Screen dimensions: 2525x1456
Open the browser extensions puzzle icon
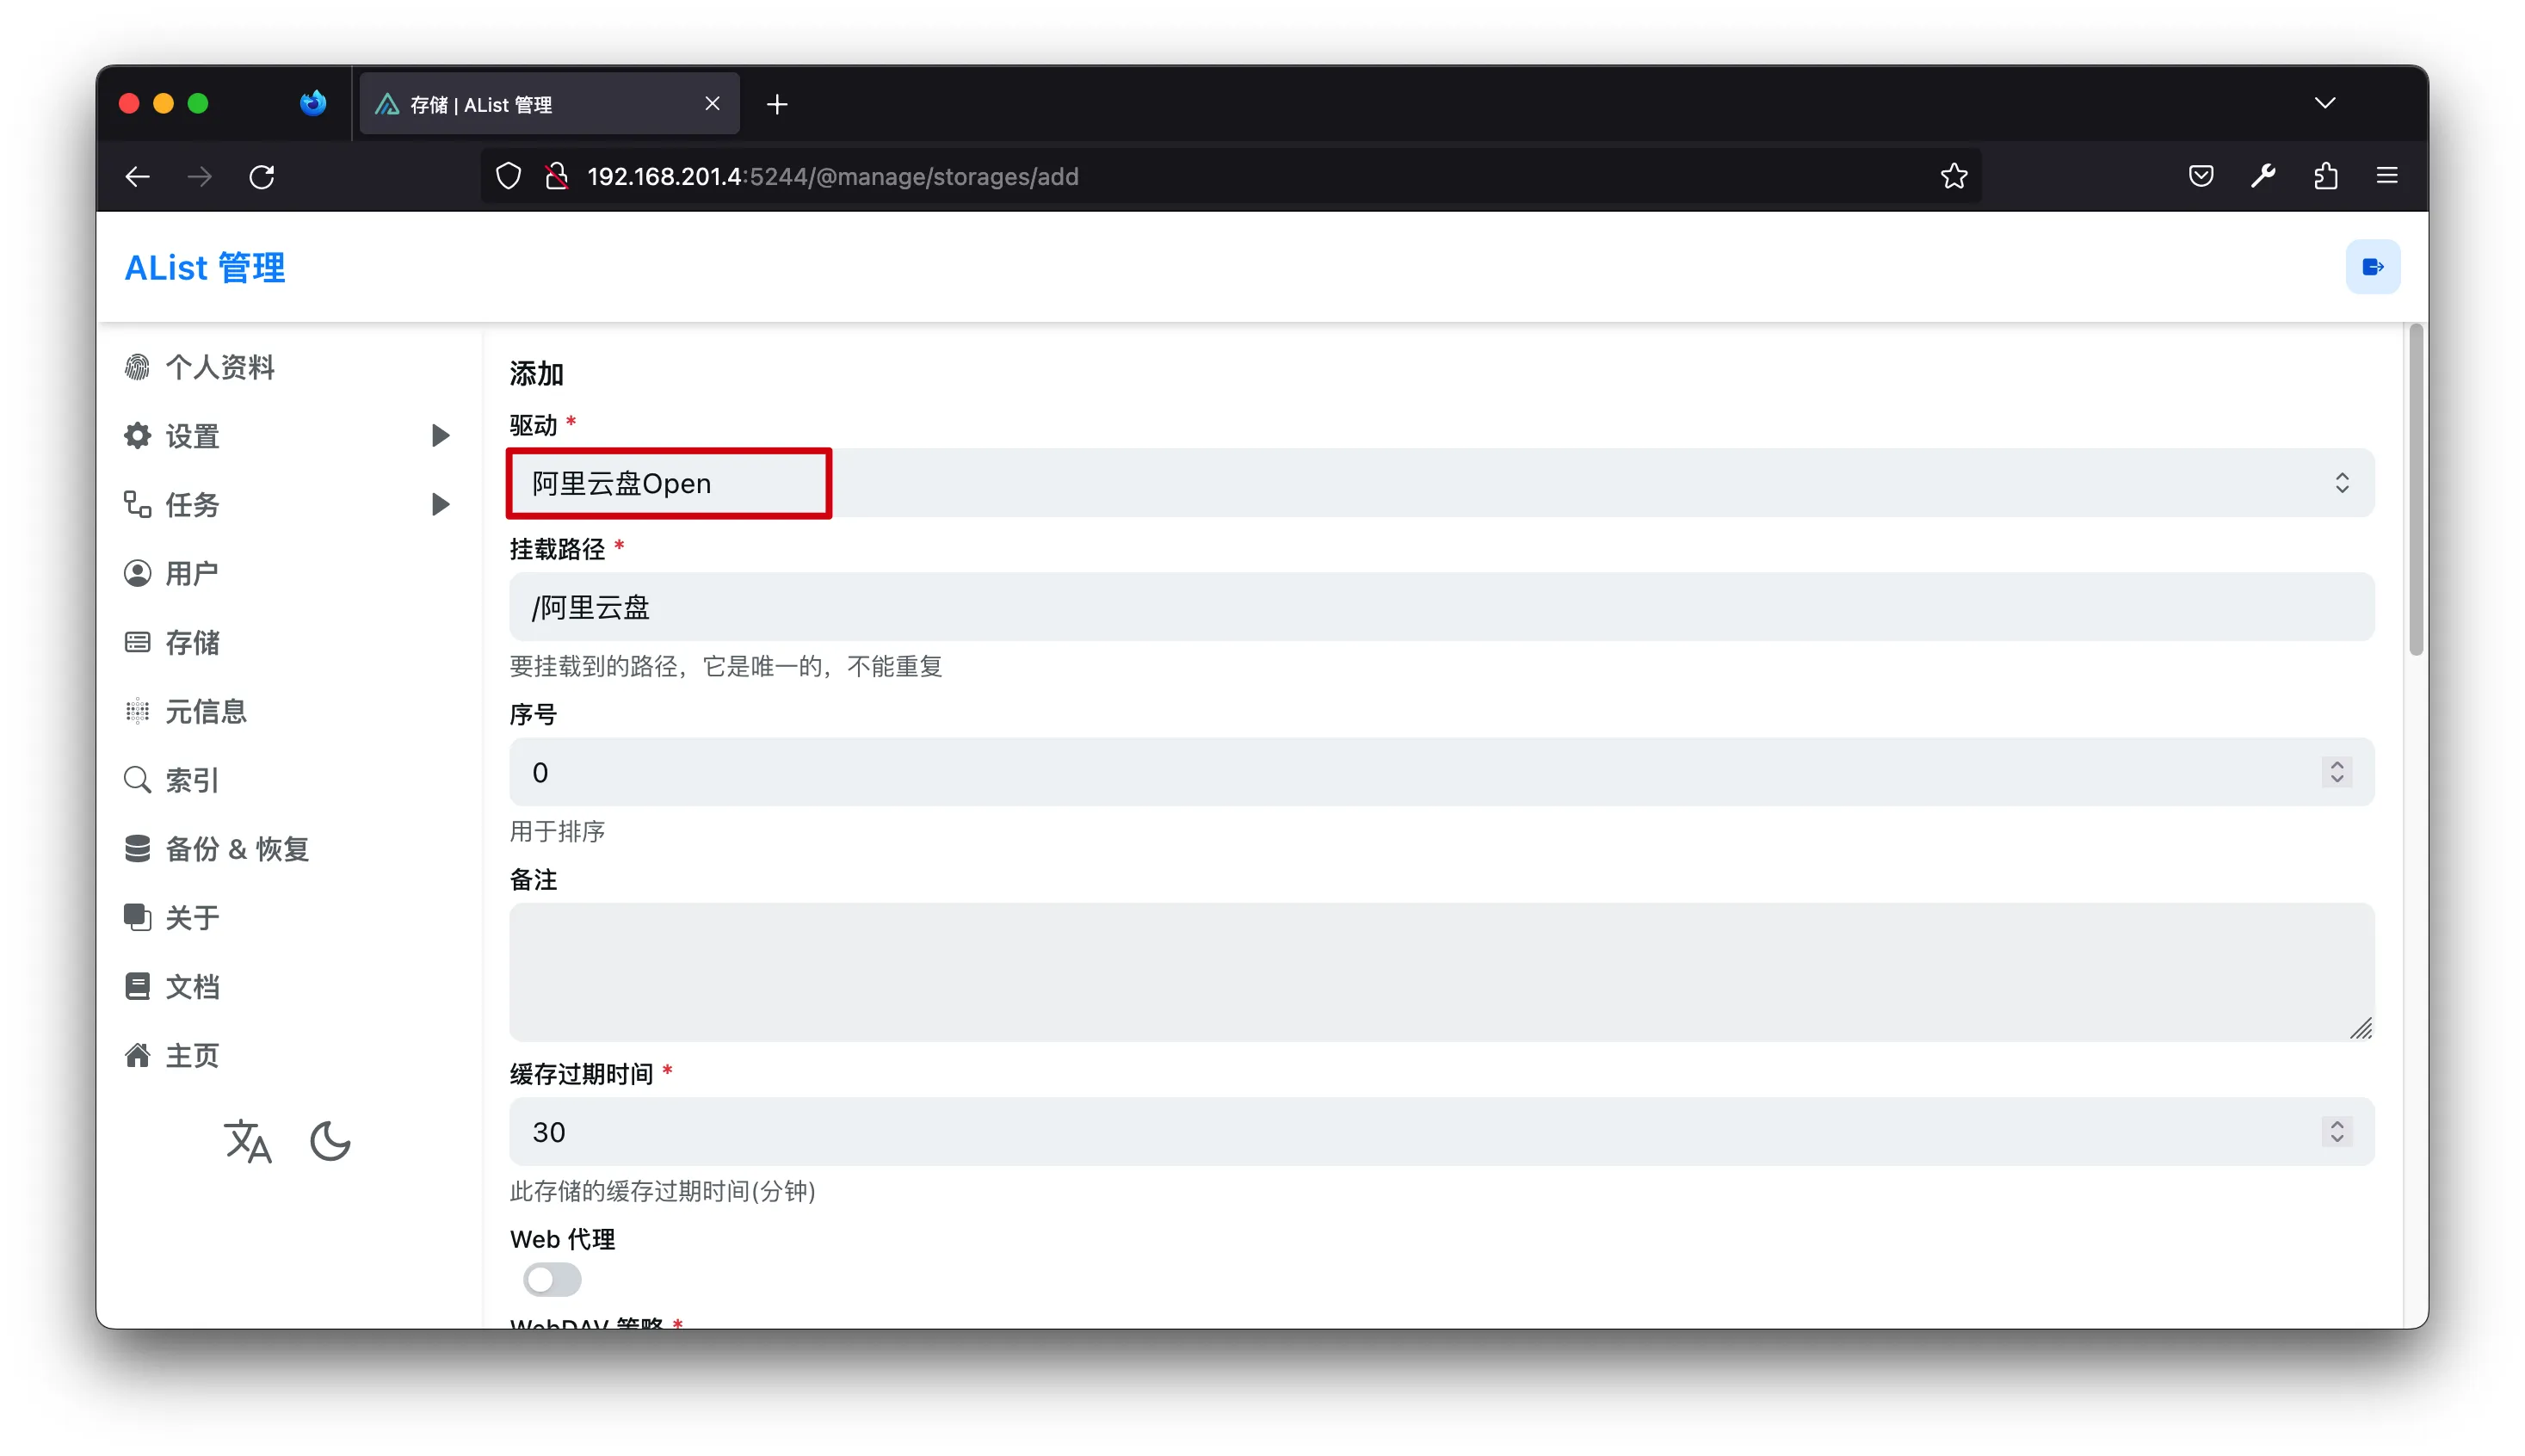[2325, 177]
